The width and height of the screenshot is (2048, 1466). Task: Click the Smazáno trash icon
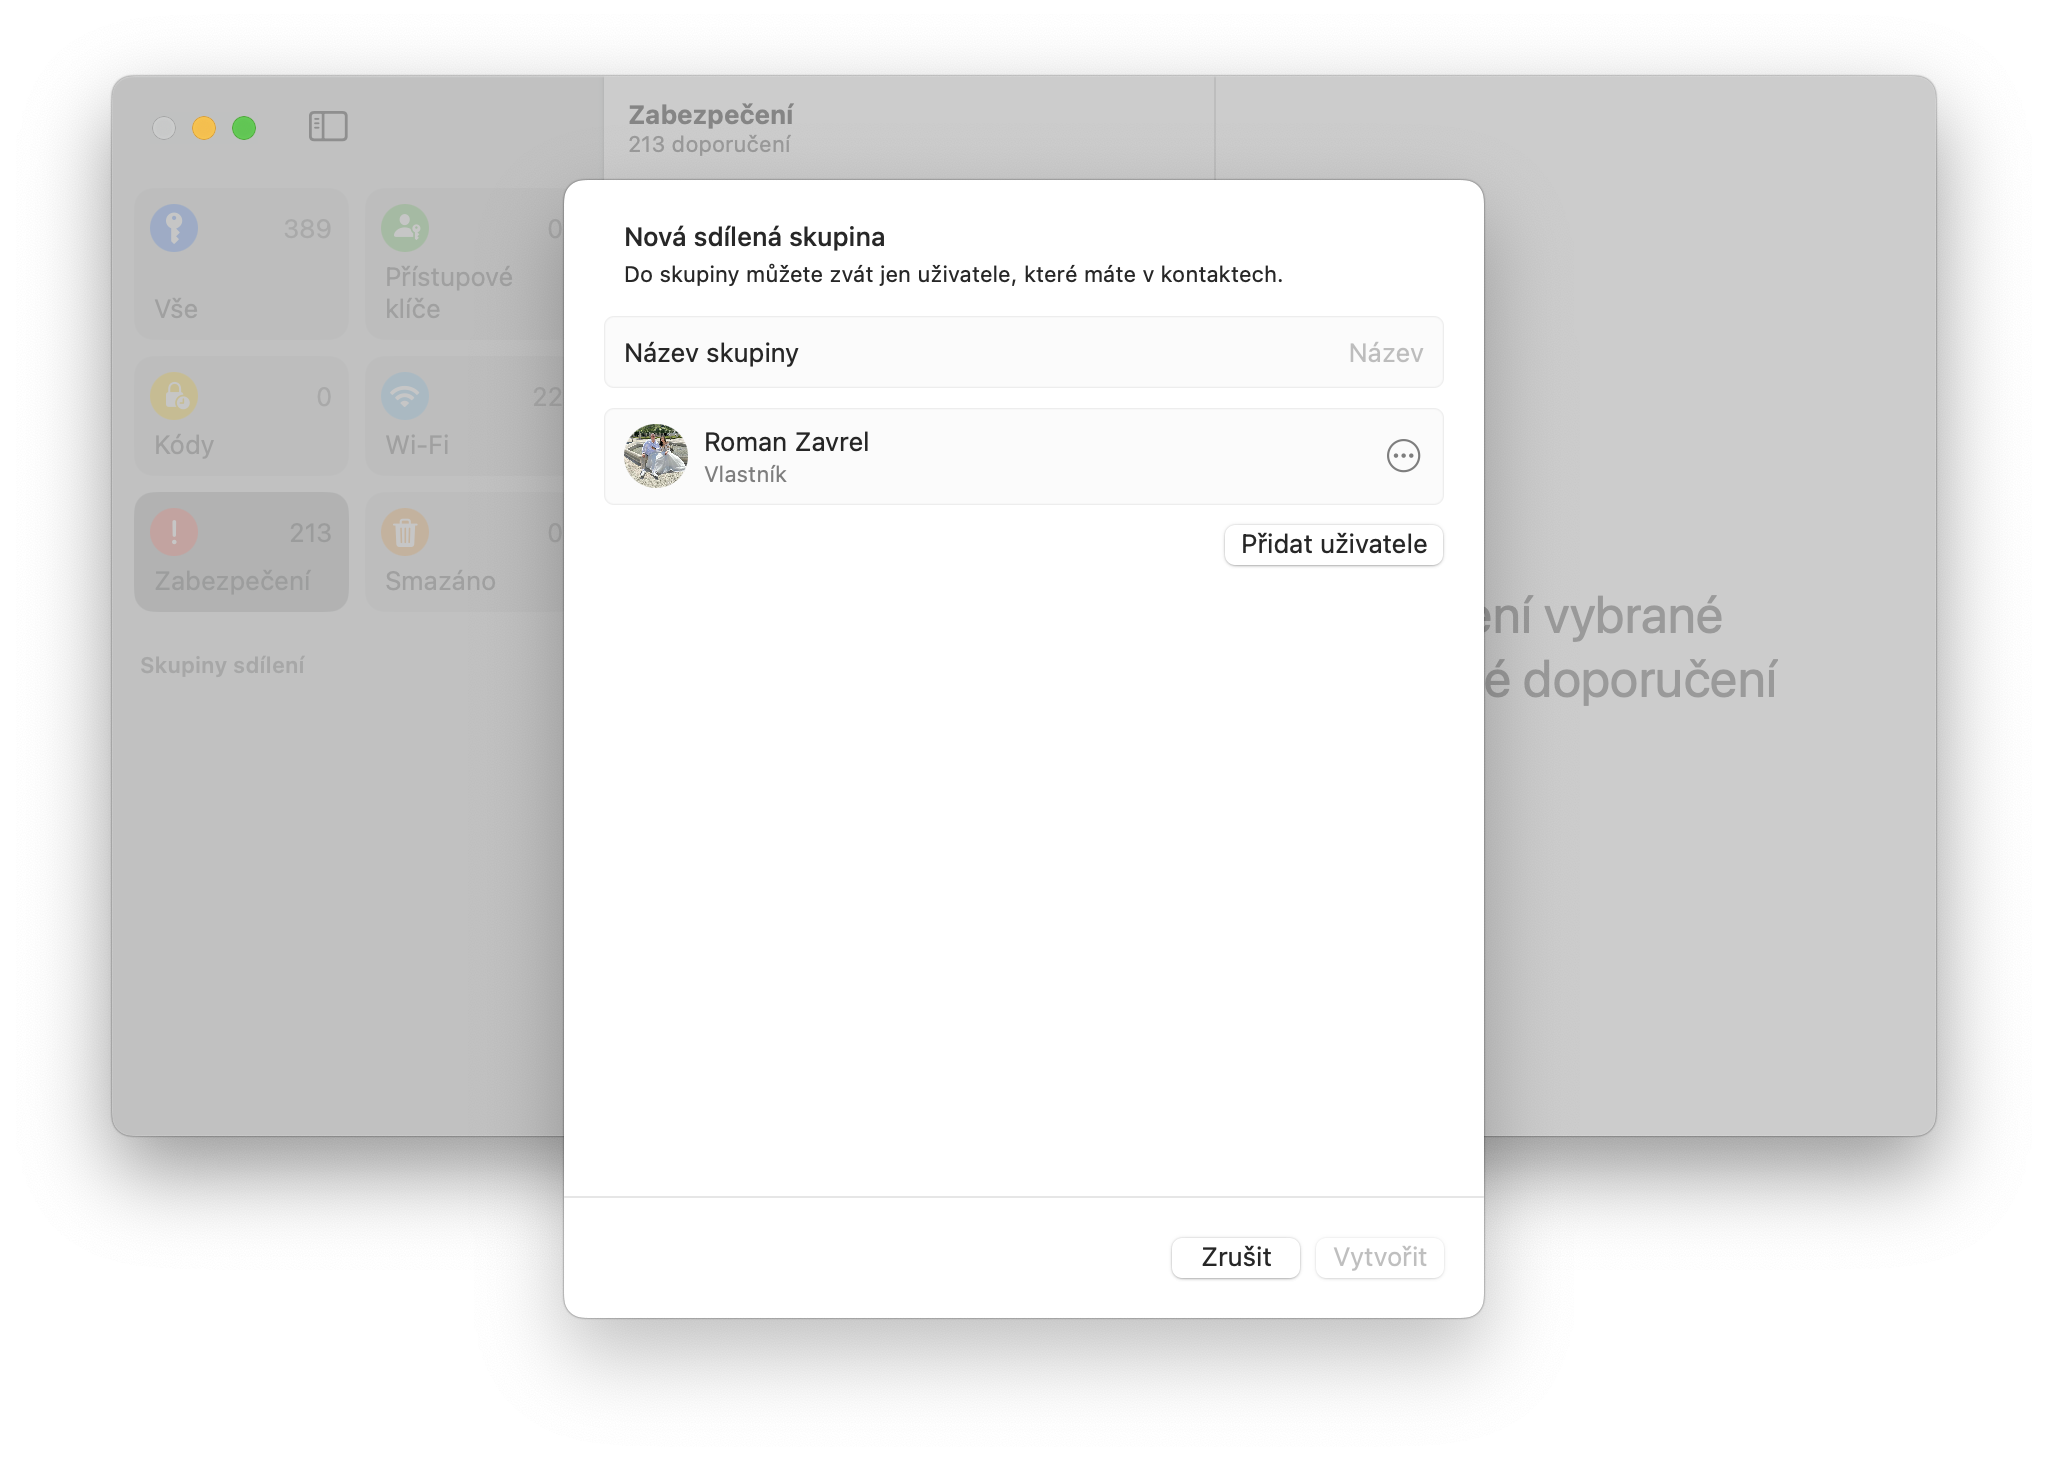tap(405, 532)
